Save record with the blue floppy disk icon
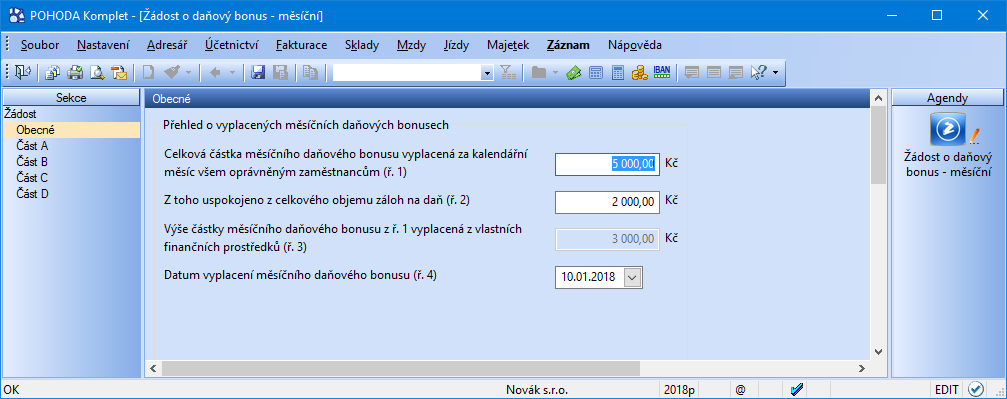This screenshot has height=399, width=1007. (258, 73)
